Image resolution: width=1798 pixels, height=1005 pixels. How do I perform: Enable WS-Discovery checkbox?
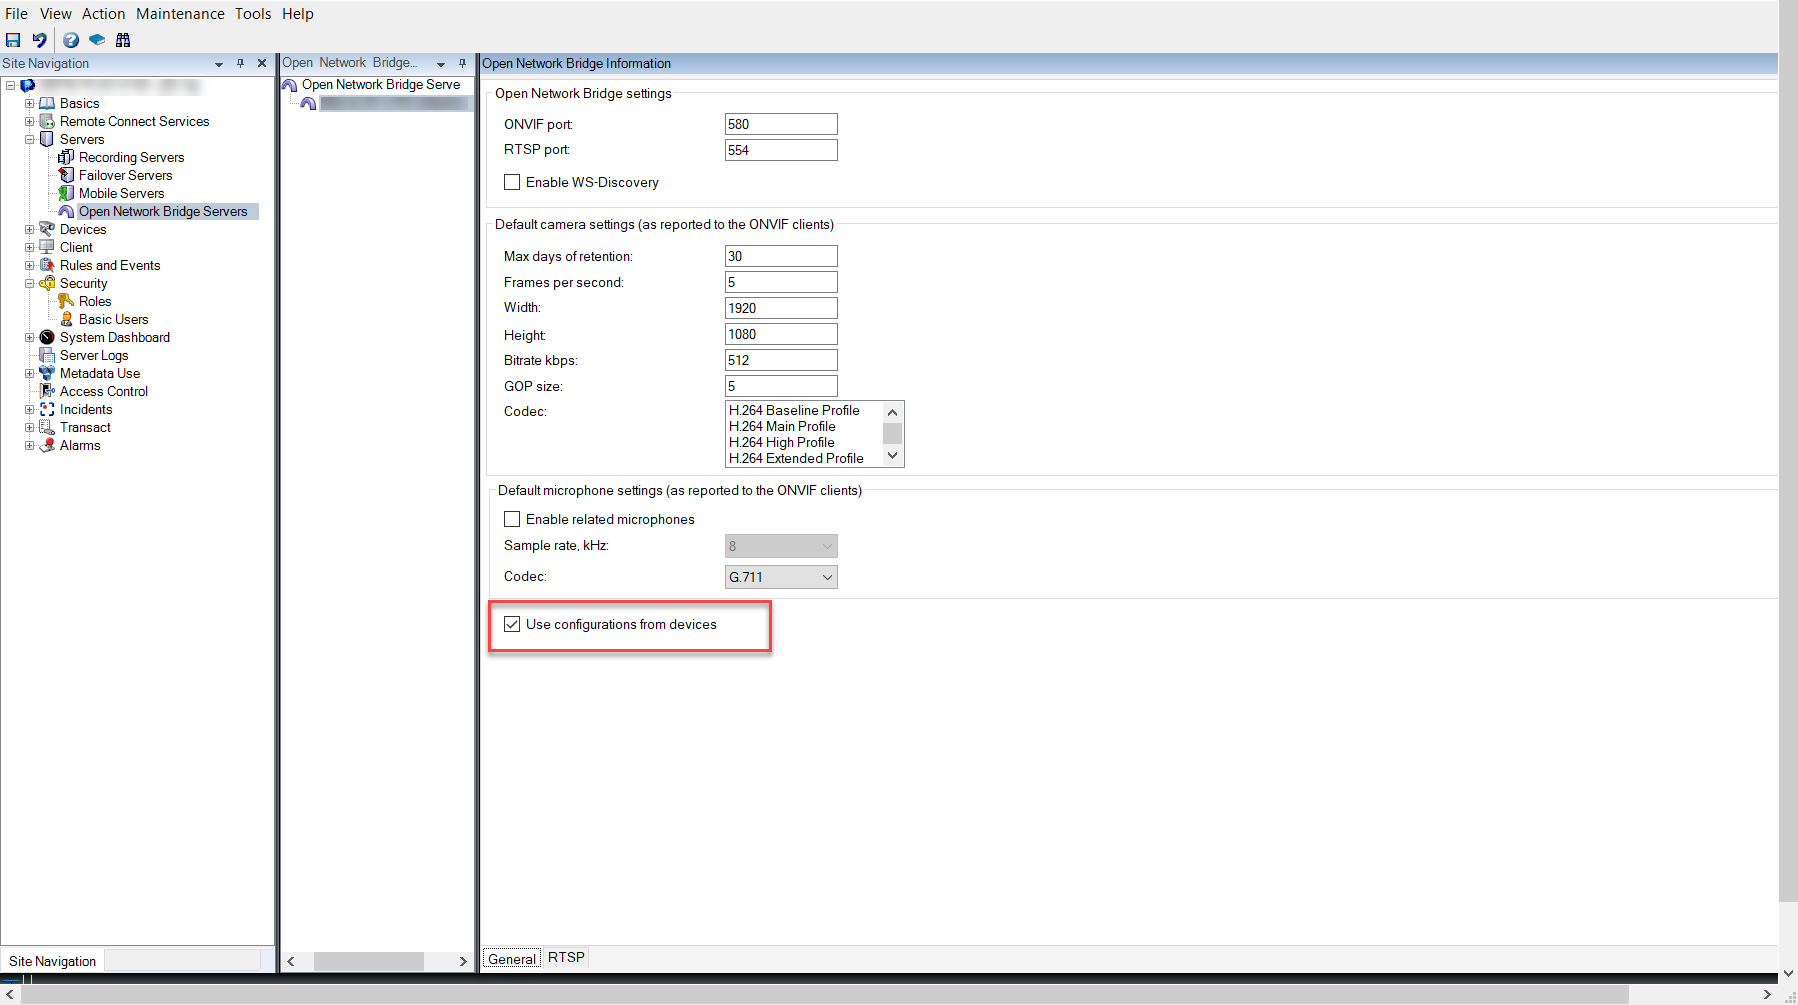tap(512, 182)
